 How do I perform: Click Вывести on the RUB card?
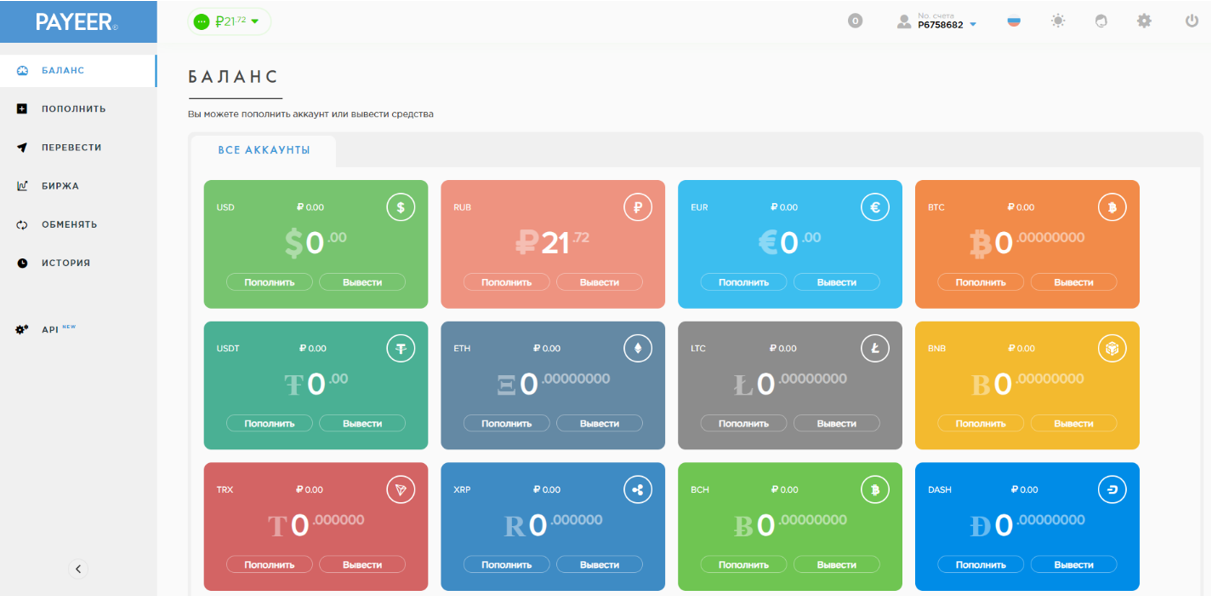pyautogui.click(x=599, y=283)
